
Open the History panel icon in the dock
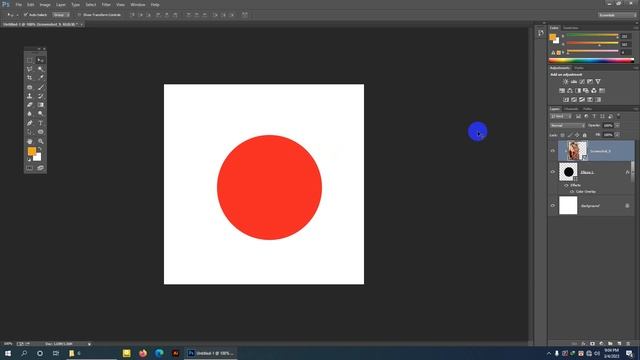[541, 33]
